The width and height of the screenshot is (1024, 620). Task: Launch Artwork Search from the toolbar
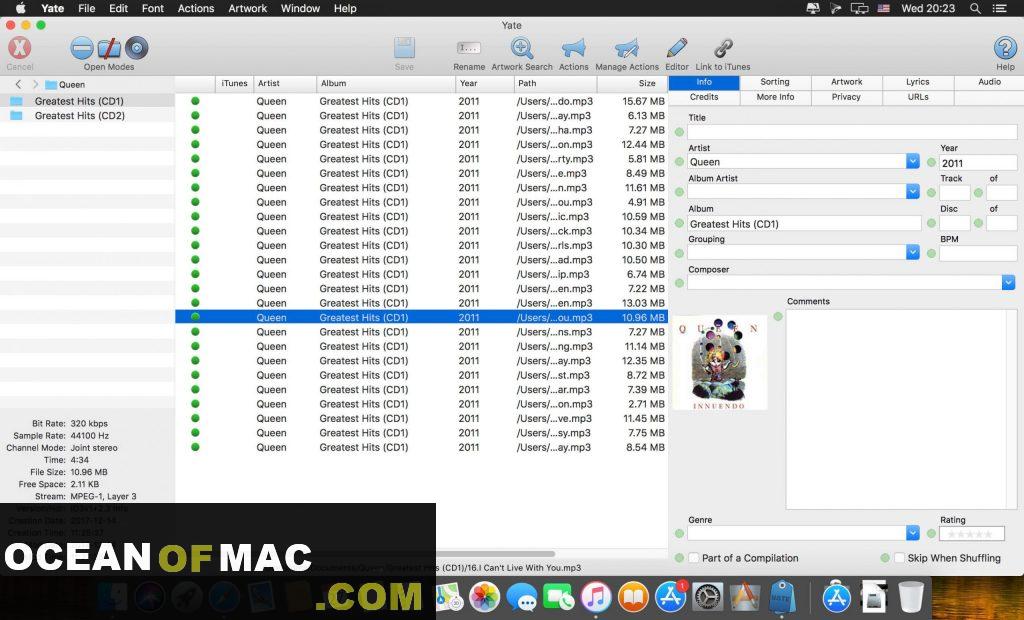point(522,48)
